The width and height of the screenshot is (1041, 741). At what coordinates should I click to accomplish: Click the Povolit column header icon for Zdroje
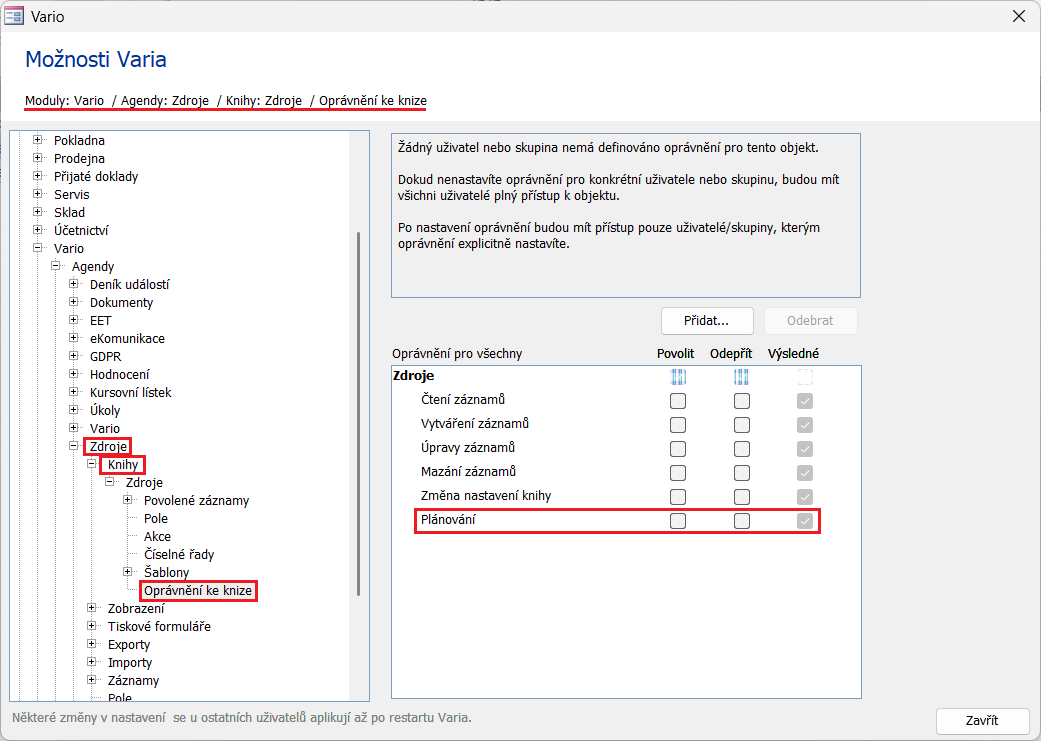(x=678, y=377)
